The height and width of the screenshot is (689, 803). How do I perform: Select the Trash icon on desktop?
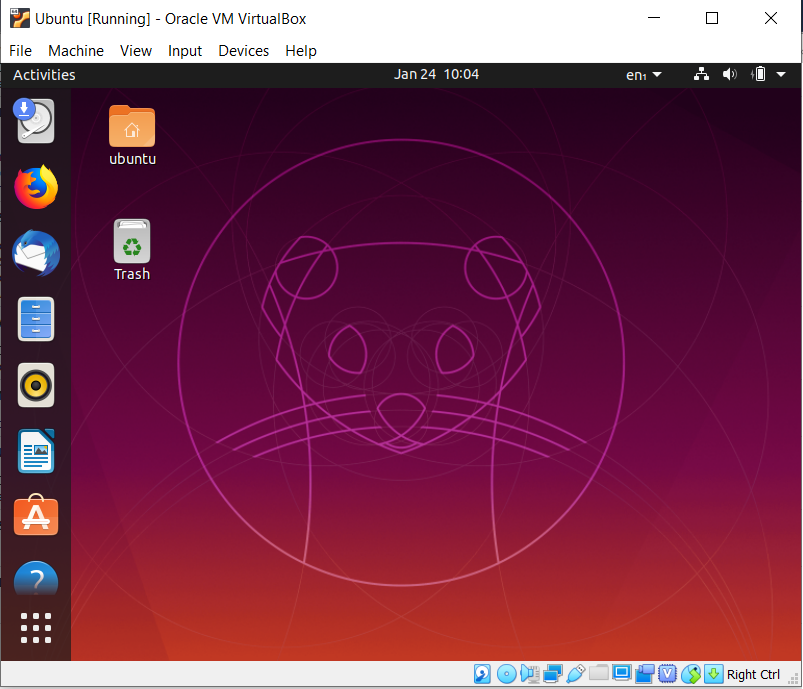point(132,250)
